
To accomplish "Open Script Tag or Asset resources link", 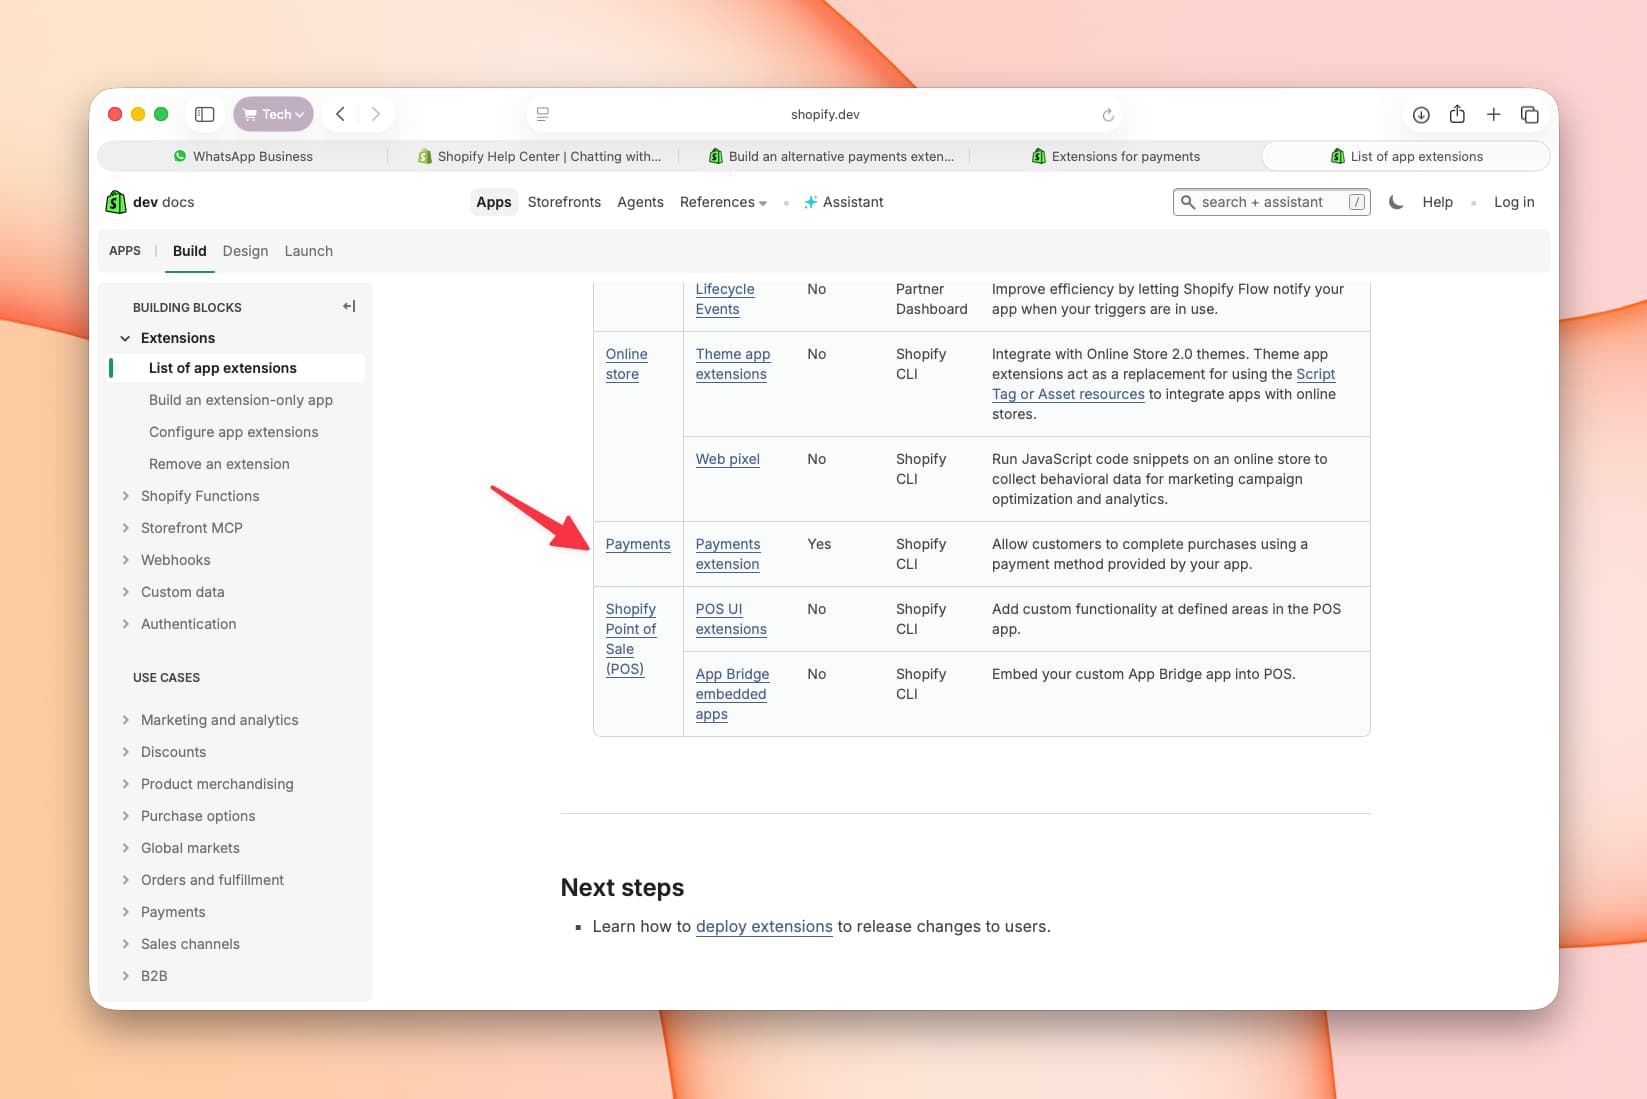I will 1163,384.
